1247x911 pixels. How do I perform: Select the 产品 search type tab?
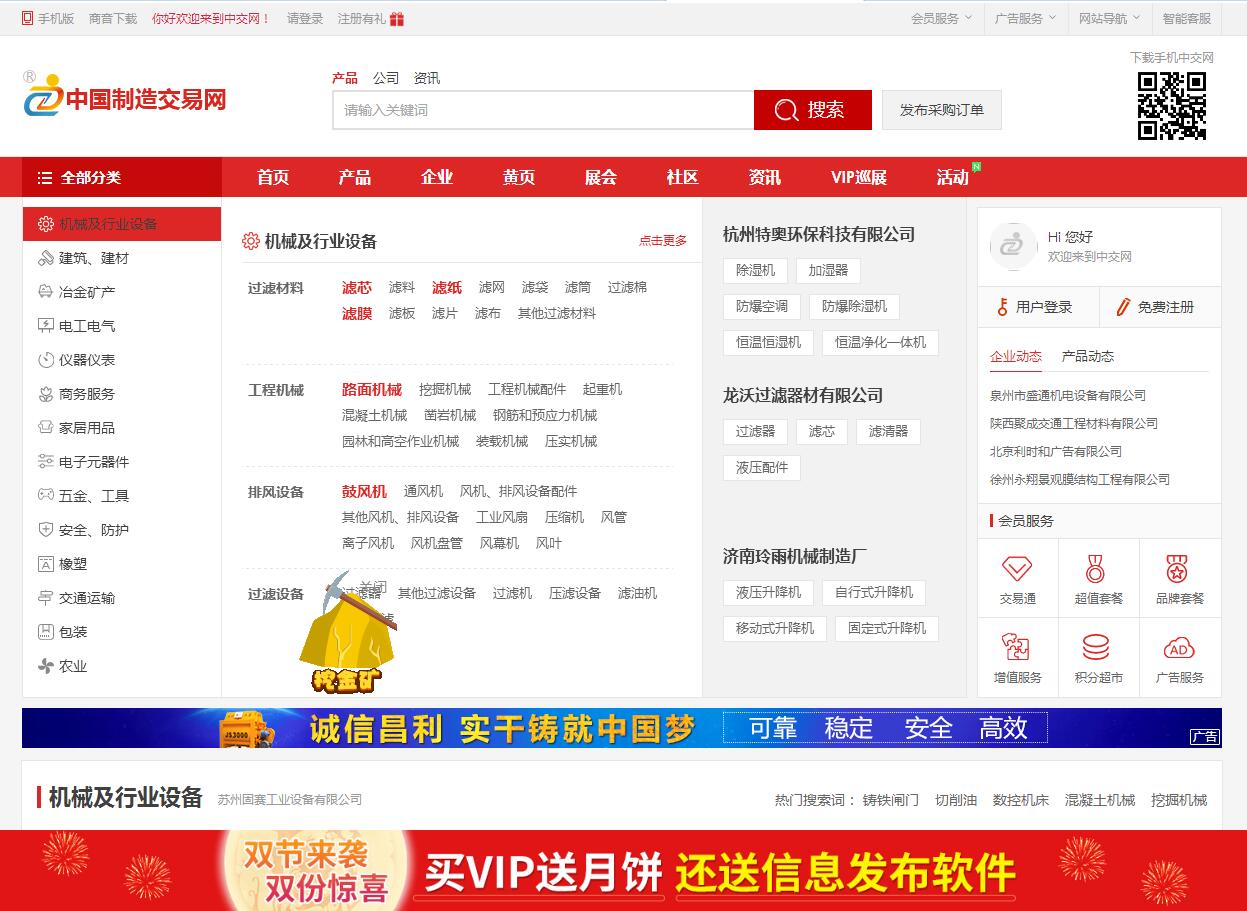(345, 78)
